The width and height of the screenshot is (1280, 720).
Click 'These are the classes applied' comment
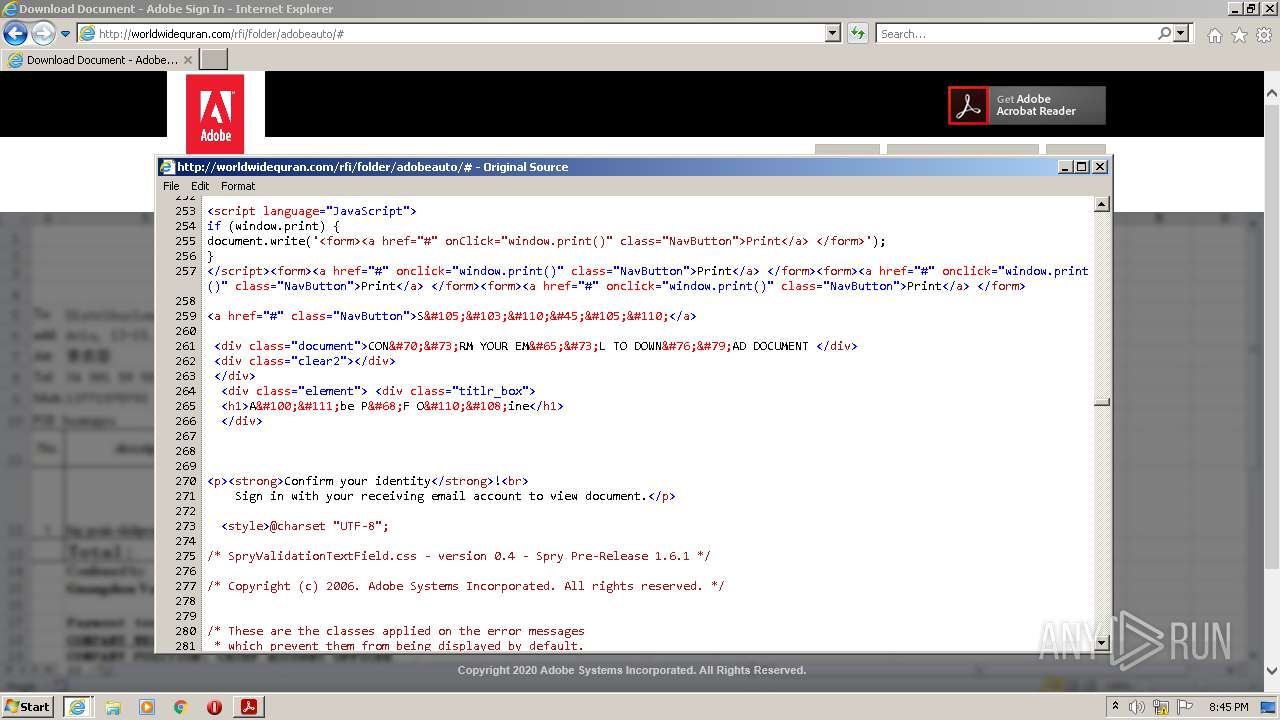pos(396,631)
